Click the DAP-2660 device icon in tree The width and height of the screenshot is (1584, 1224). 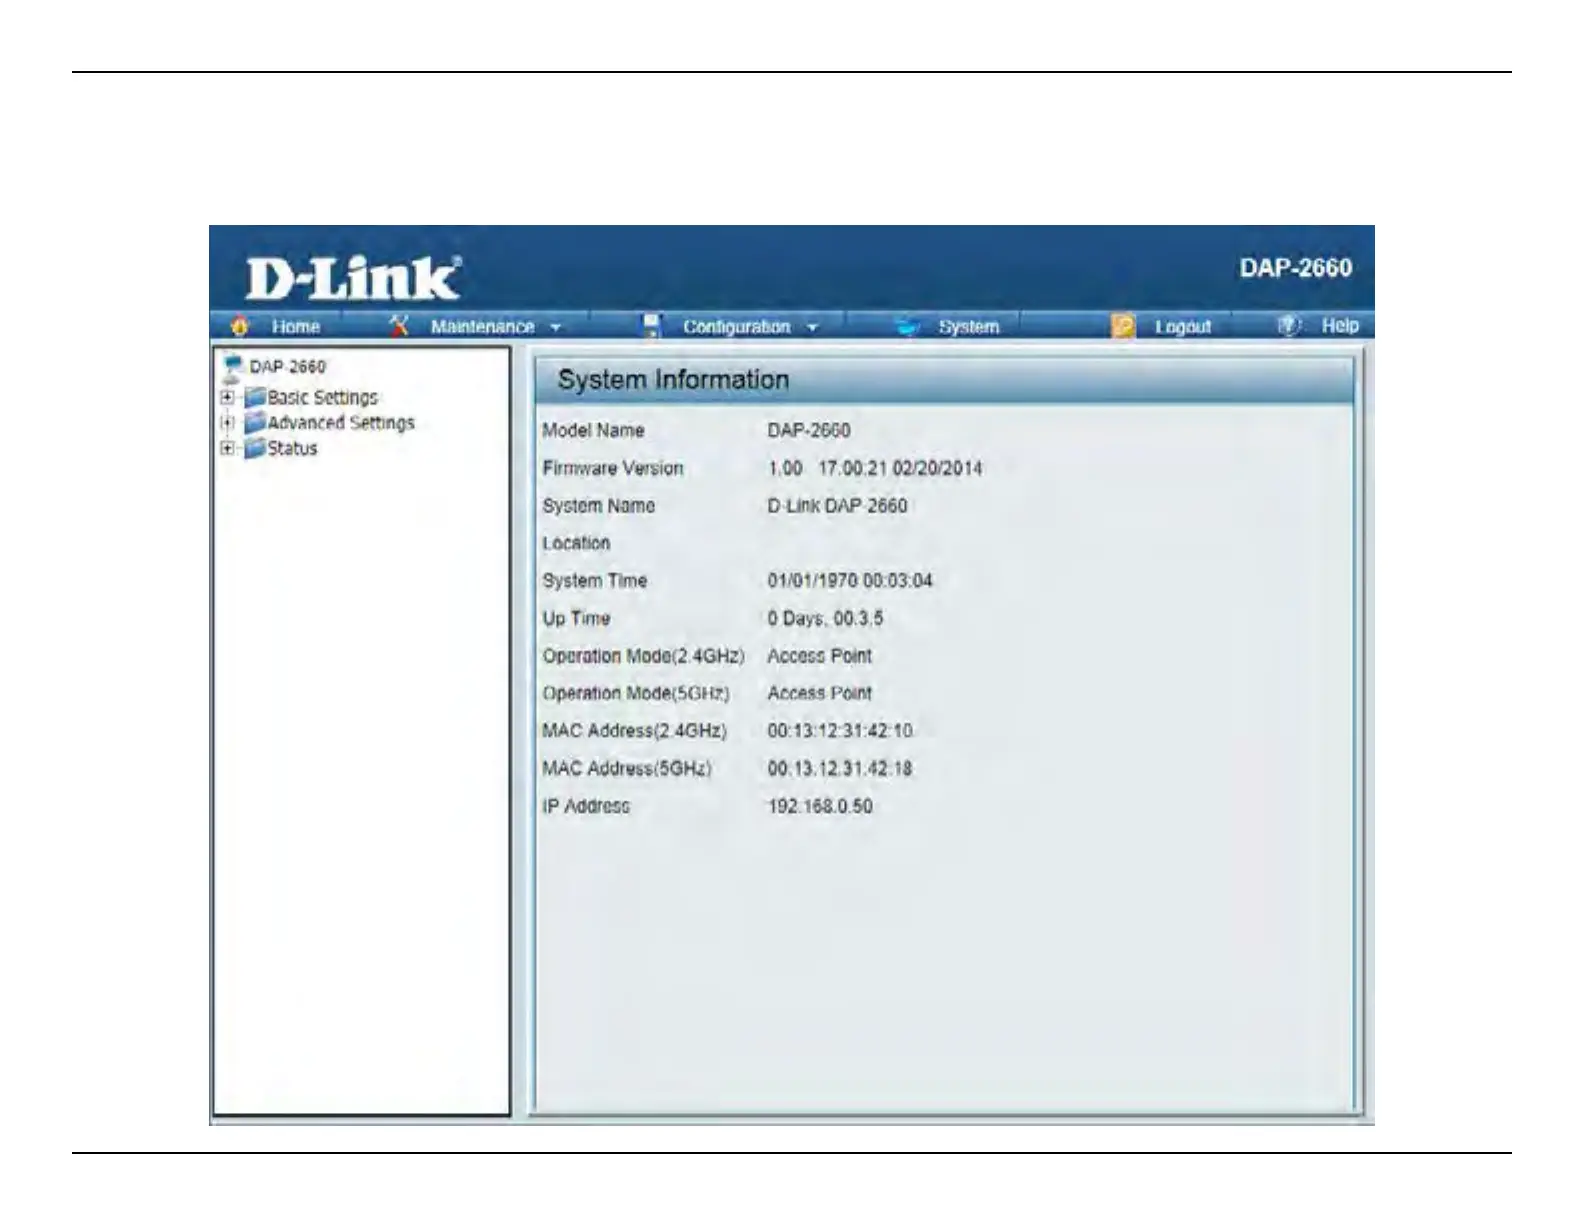[234, 367]
